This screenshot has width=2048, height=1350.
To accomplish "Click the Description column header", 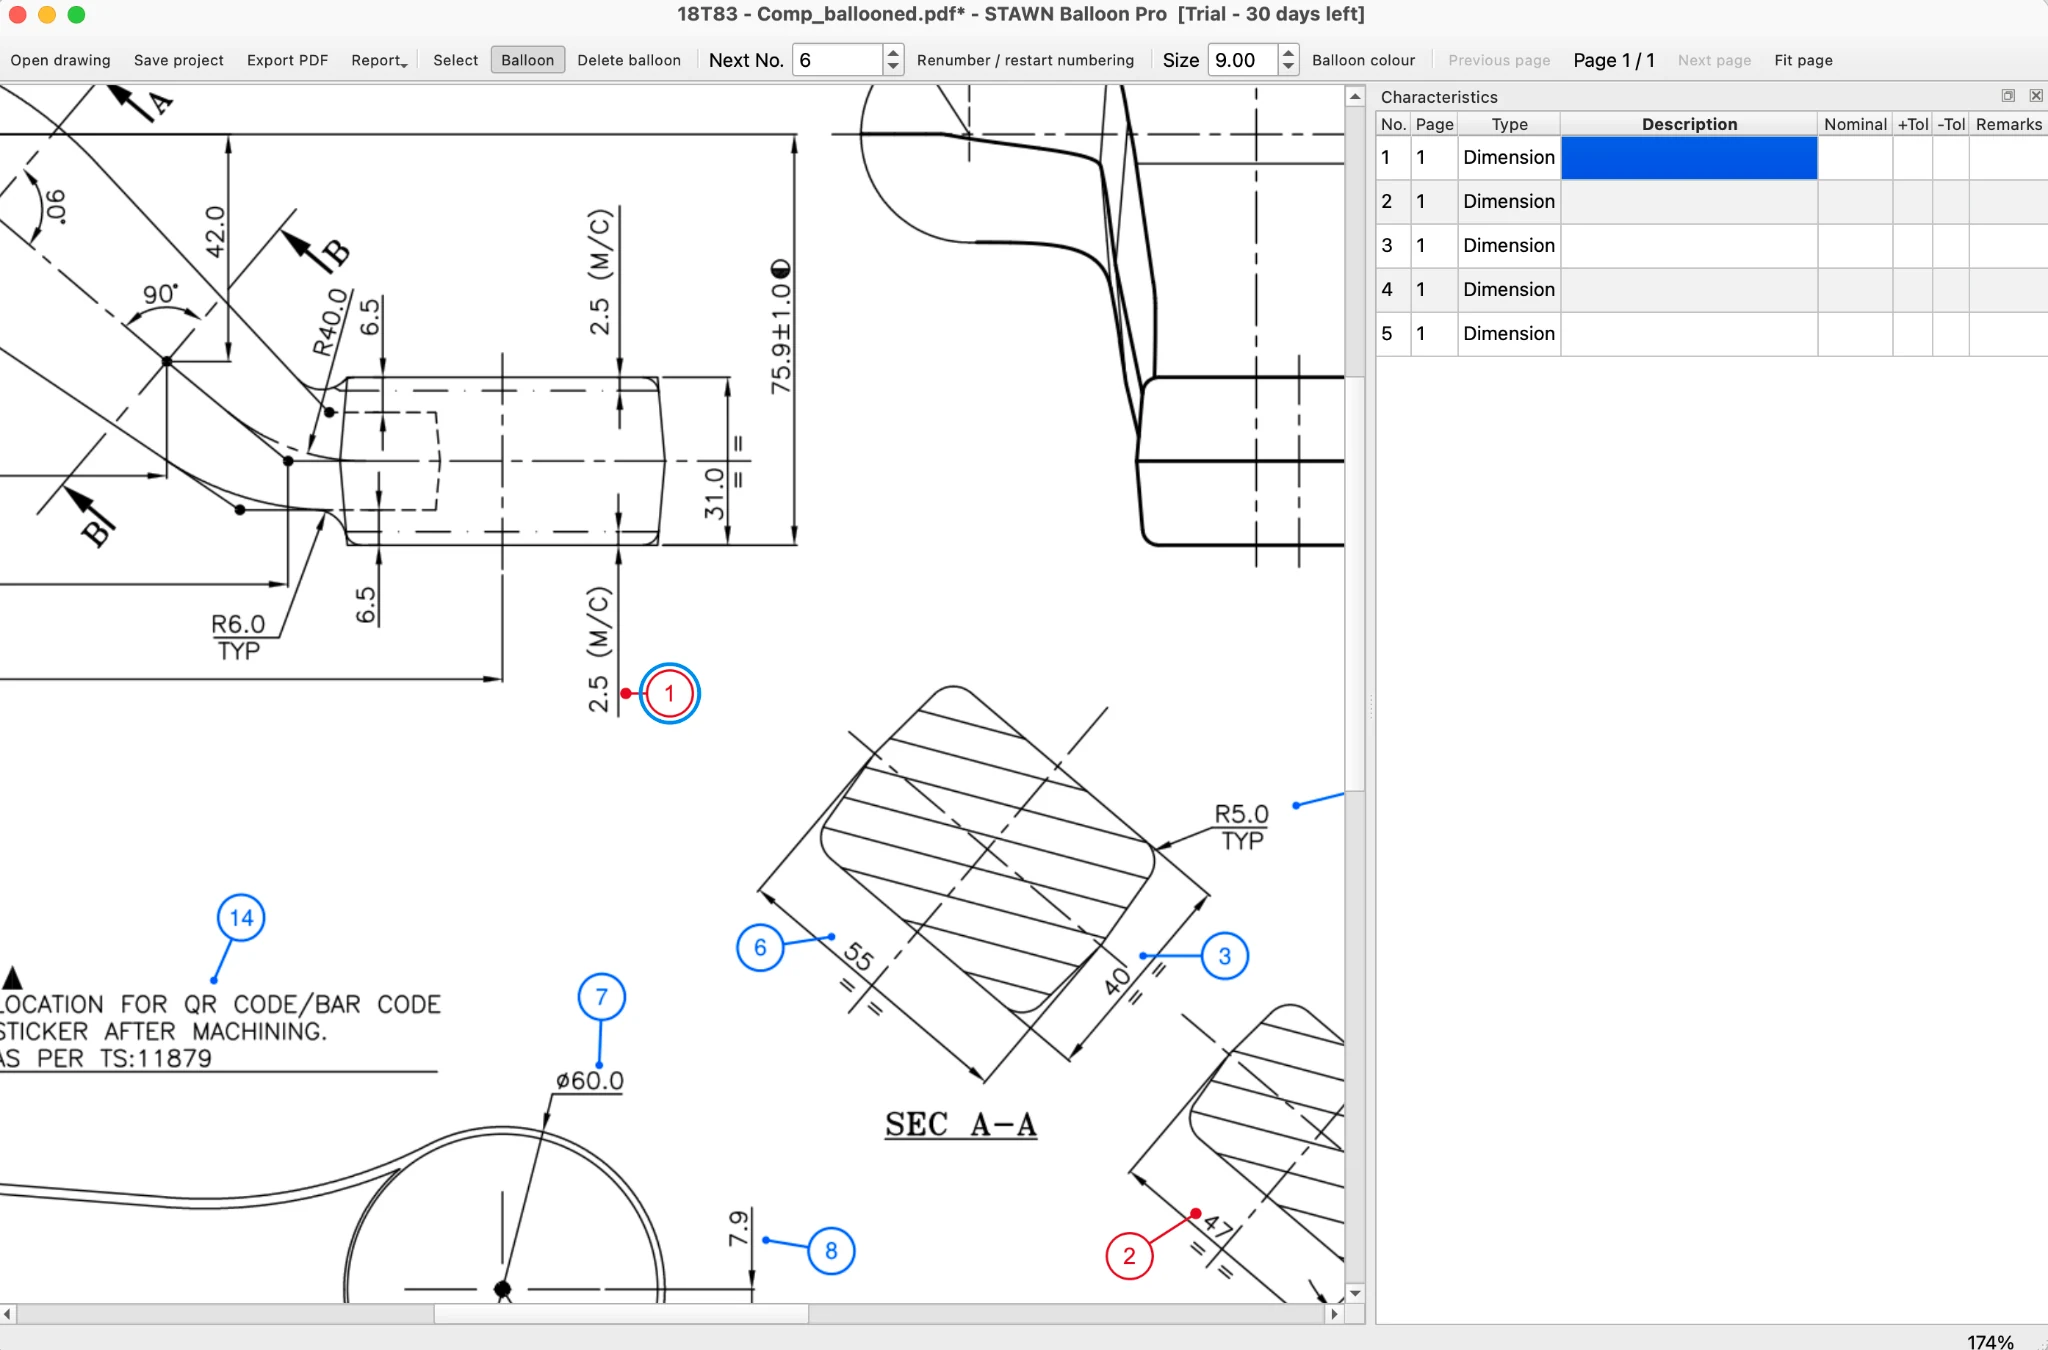I will coord(1689,124).
